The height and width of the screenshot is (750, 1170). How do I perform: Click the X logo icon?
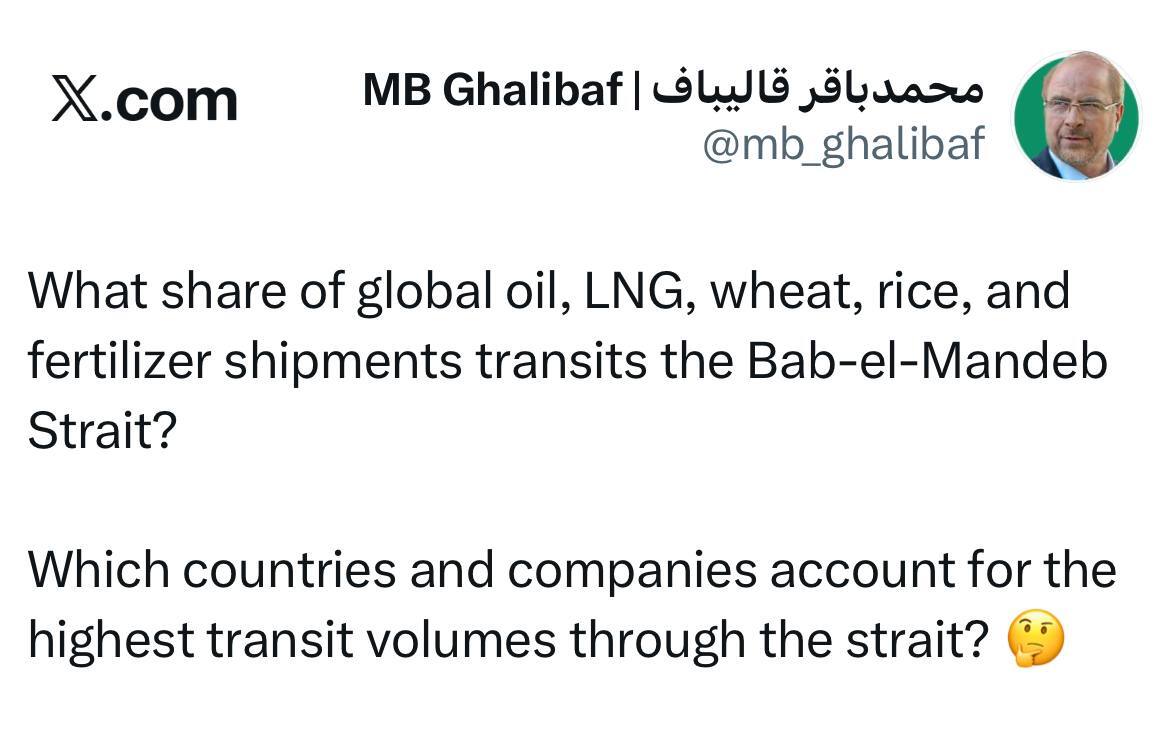point(78,101)
